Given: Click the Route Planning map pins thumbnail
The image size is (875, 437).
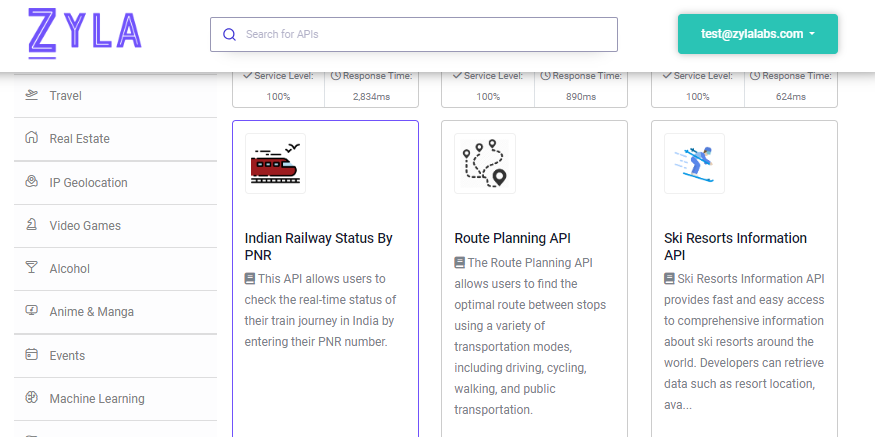Looking at the screenshot, I should click(485, 164).
